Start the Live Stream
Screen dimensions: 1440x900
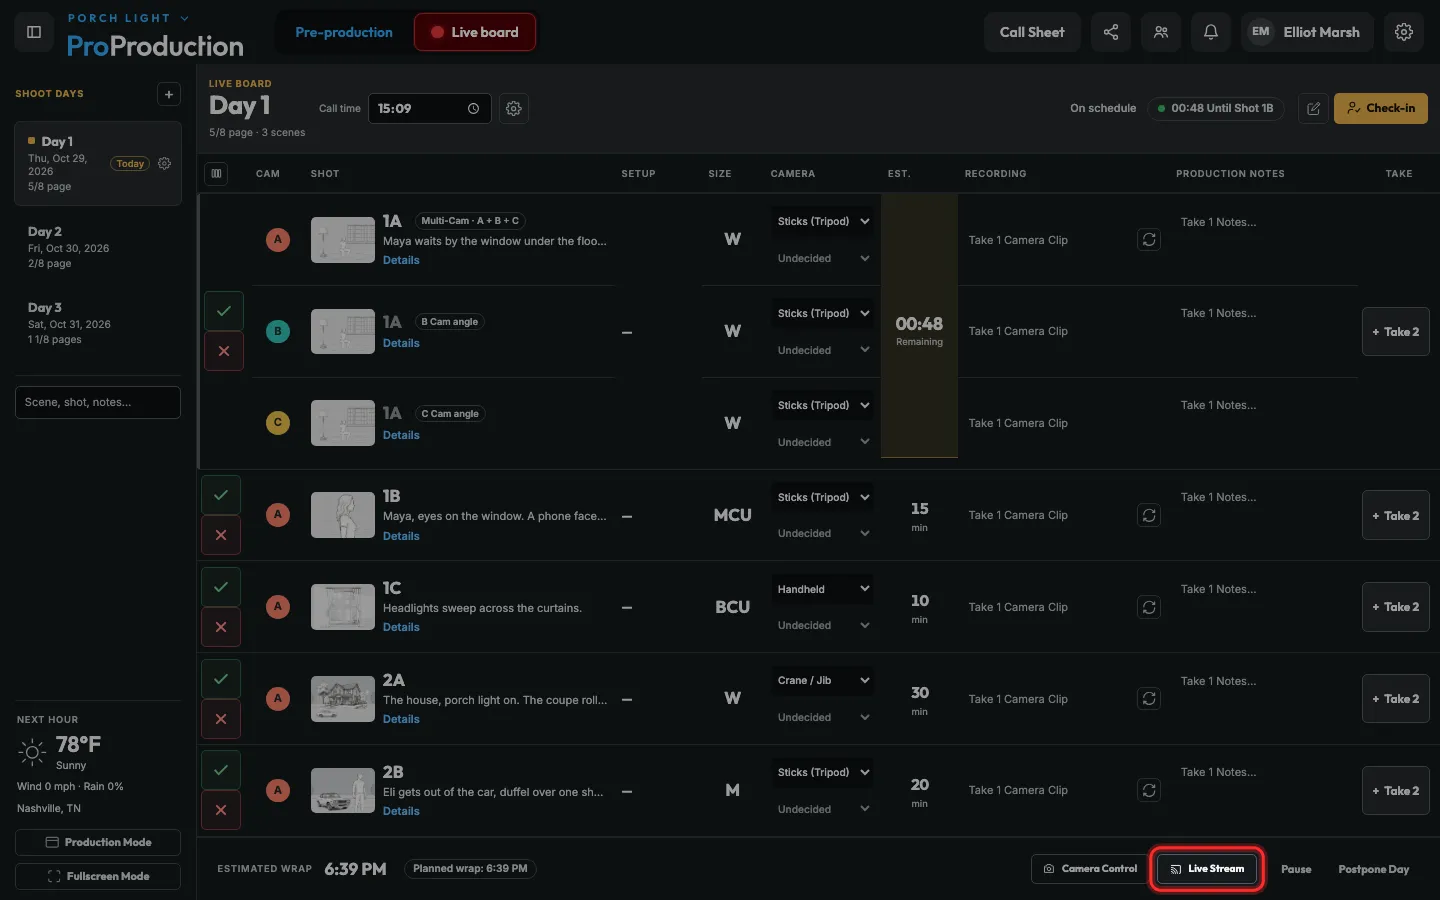1207,868
